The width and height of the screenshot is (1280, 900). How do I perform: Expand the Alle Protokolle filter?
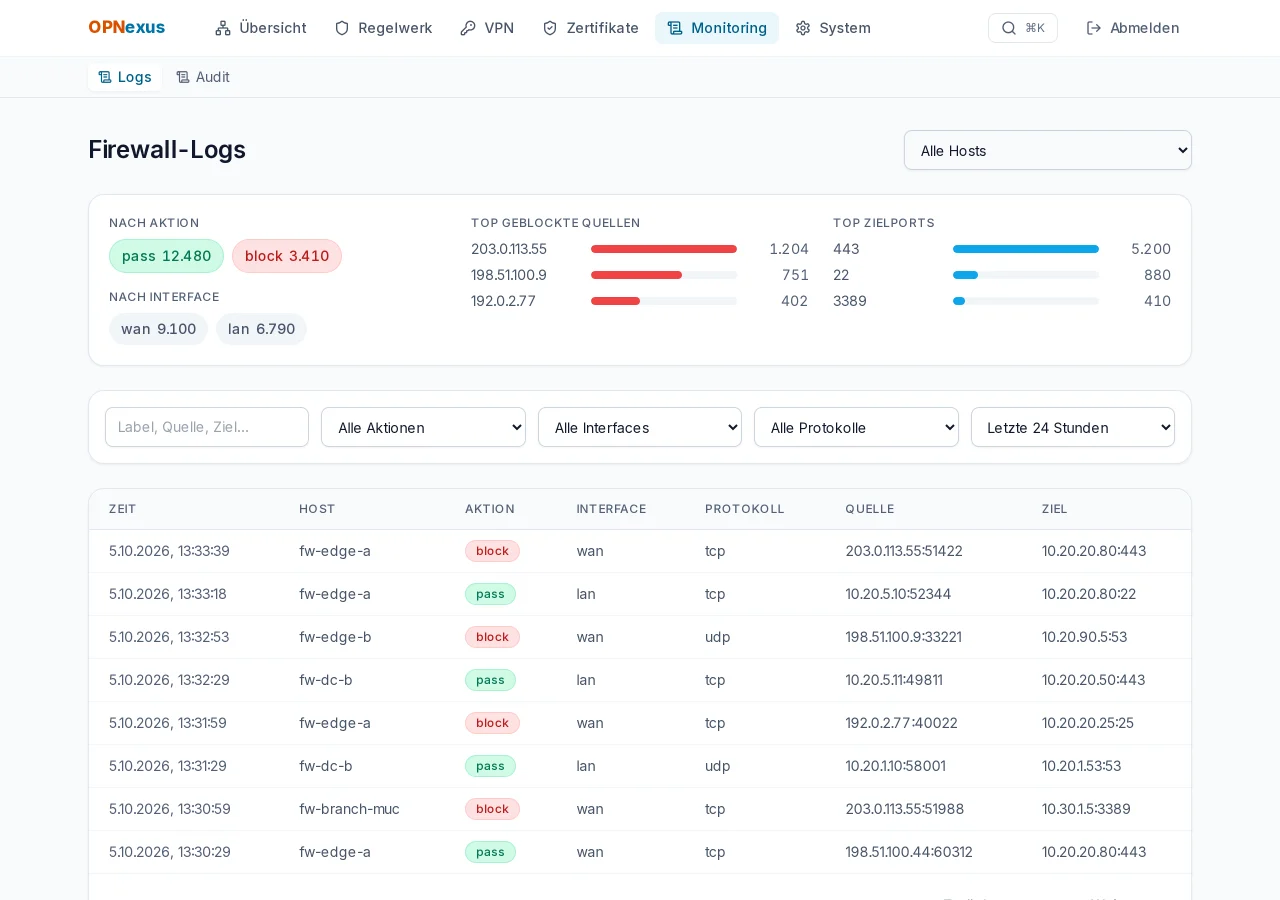tap(856, 427)
